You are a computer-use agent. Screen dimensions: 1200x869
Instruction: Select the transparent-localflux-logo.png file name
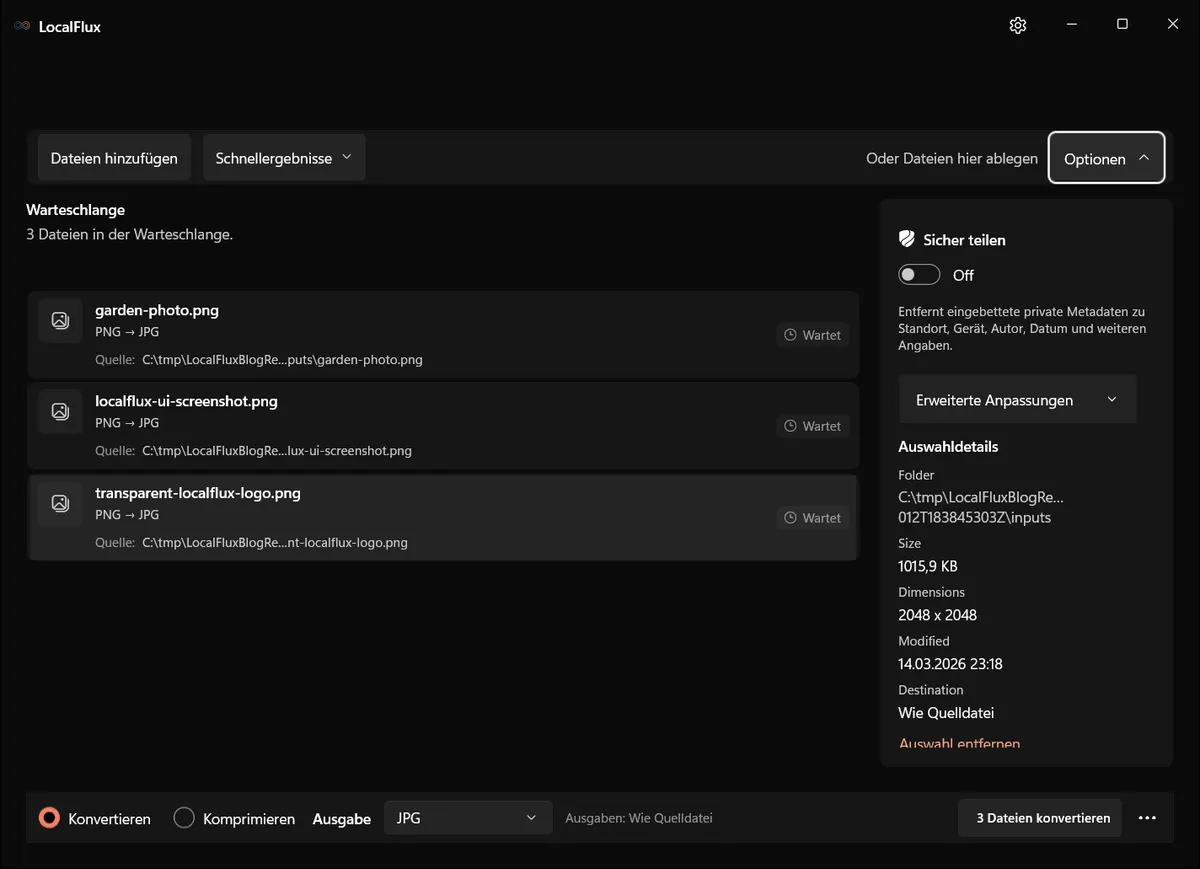(198, 493)
